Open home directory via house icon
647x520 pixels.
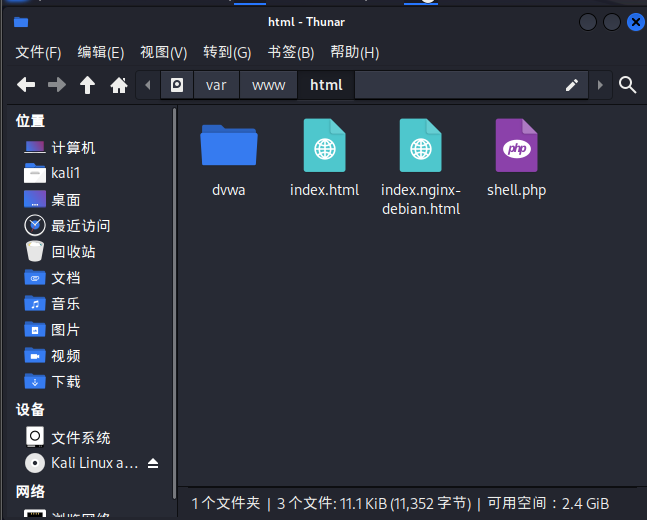pyautogui.click(x=118, y=85)
